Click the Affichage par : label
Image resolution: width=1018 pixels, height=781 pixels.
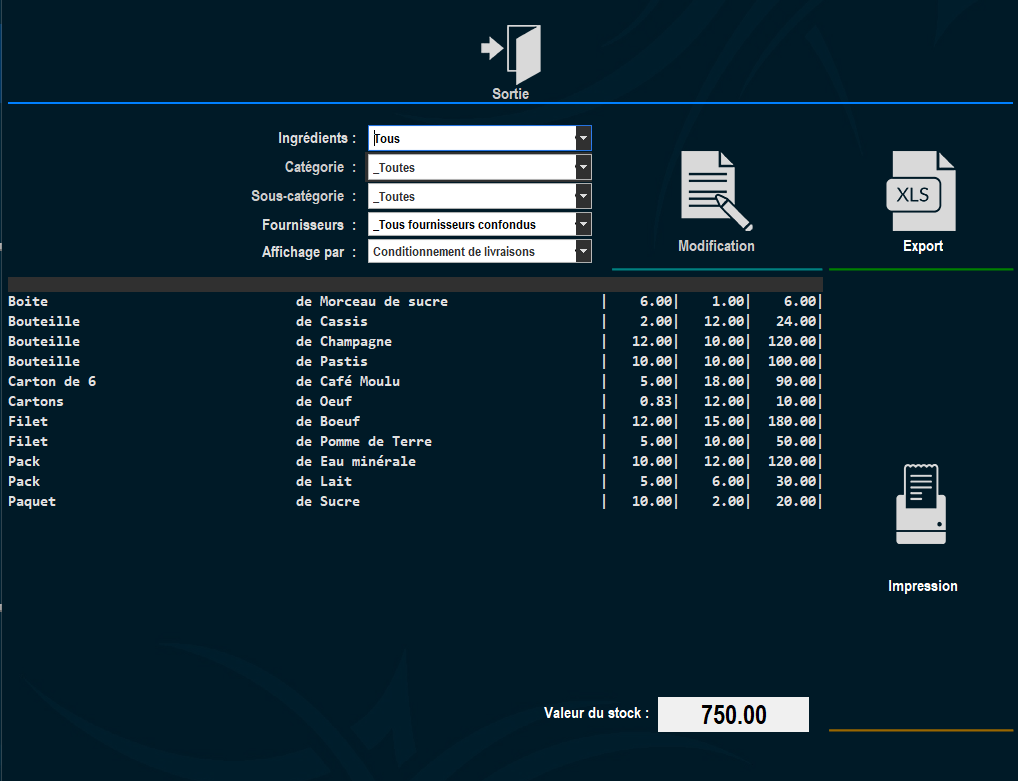click(309, 252)
